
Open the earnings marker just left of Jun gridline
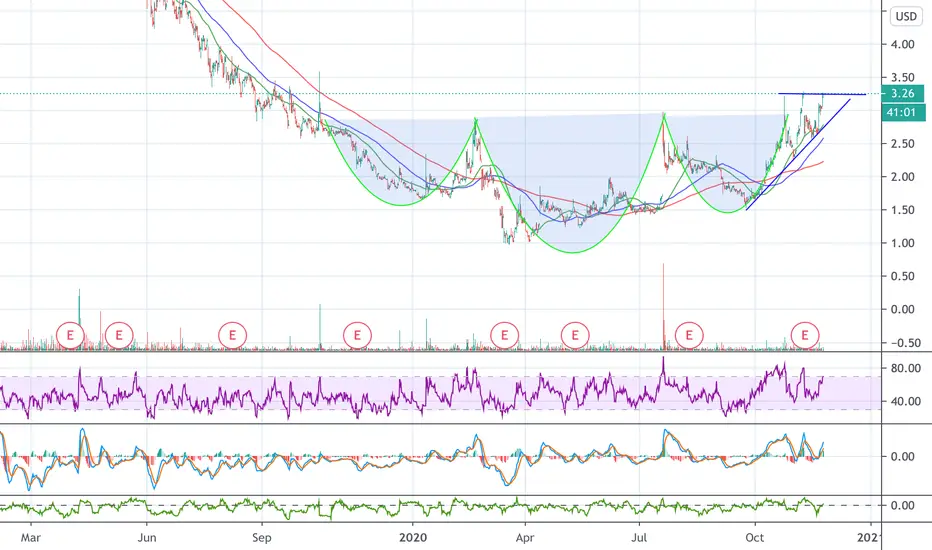pos(119,335)
